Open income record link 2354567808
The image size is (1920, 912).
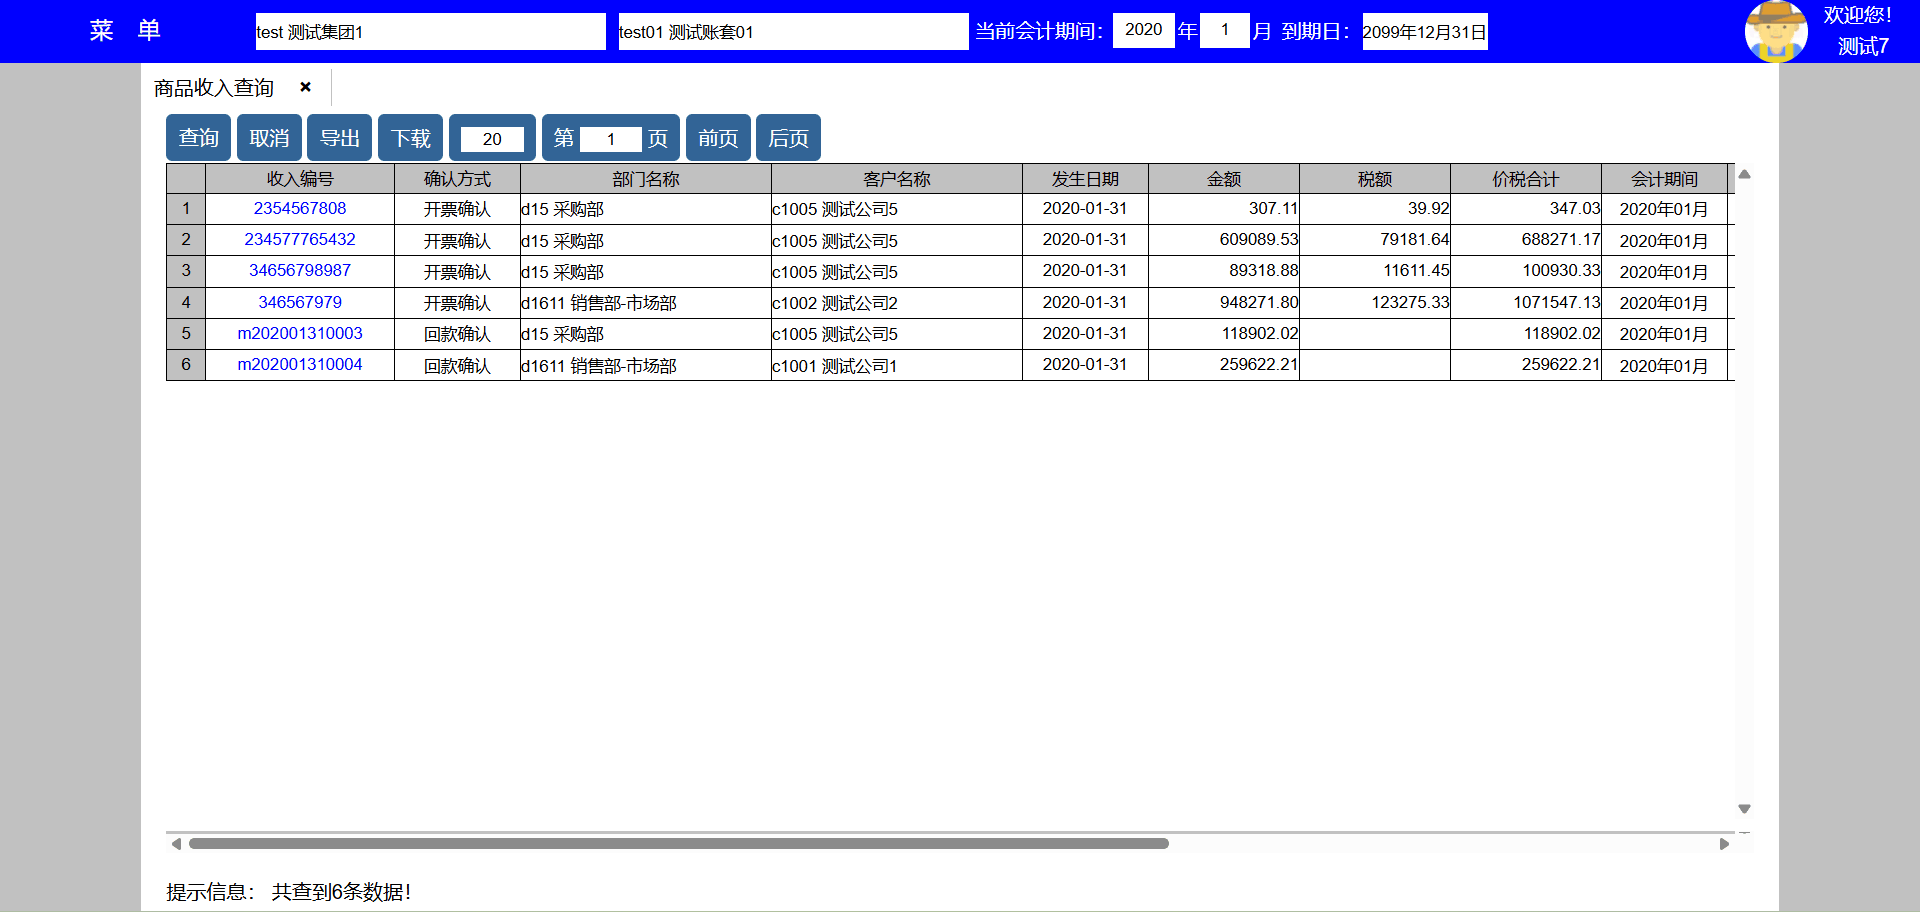(299, 209)
